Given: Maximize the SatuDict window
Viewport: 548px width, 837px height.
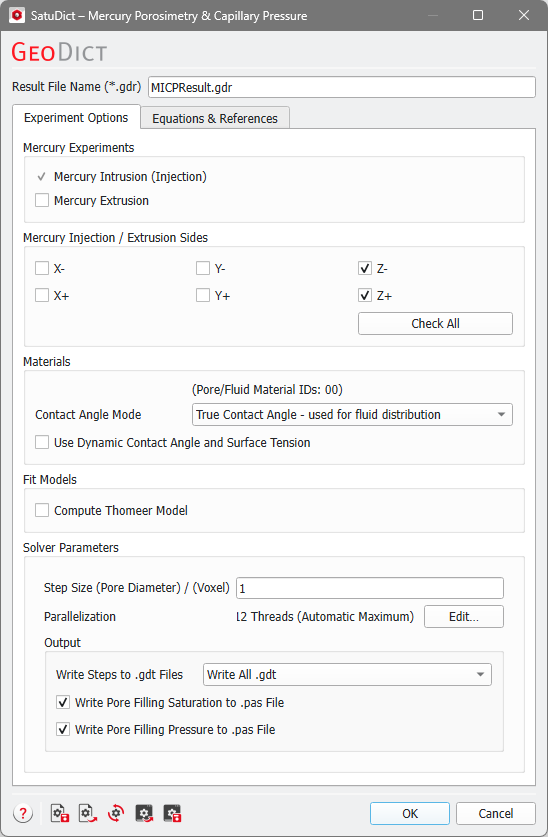Looking at the screenshot, I should (x=478, y=15).
